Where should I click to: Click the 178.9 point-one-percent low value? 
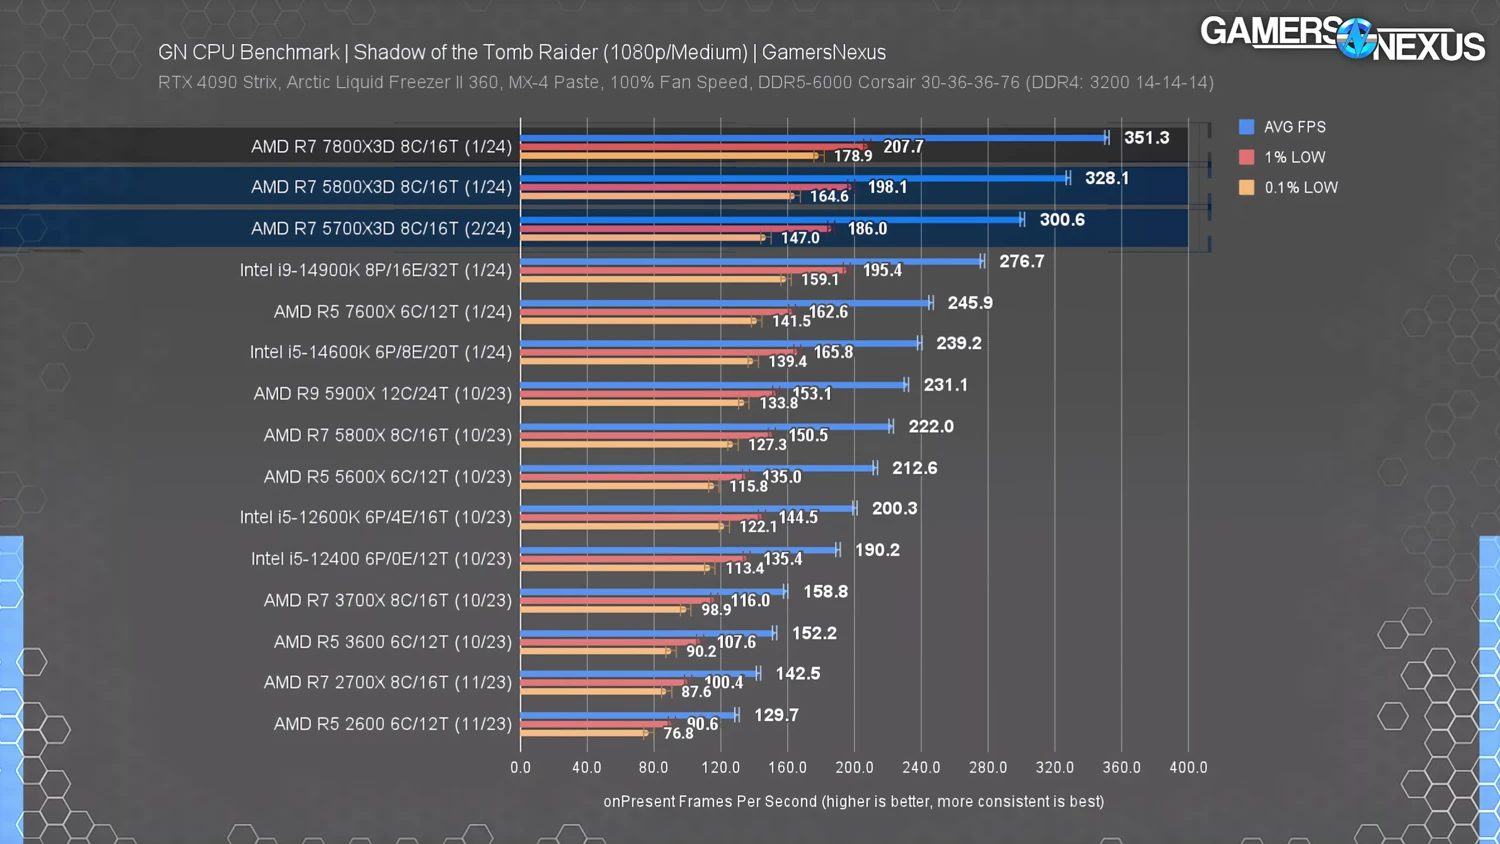click(853, 156)
